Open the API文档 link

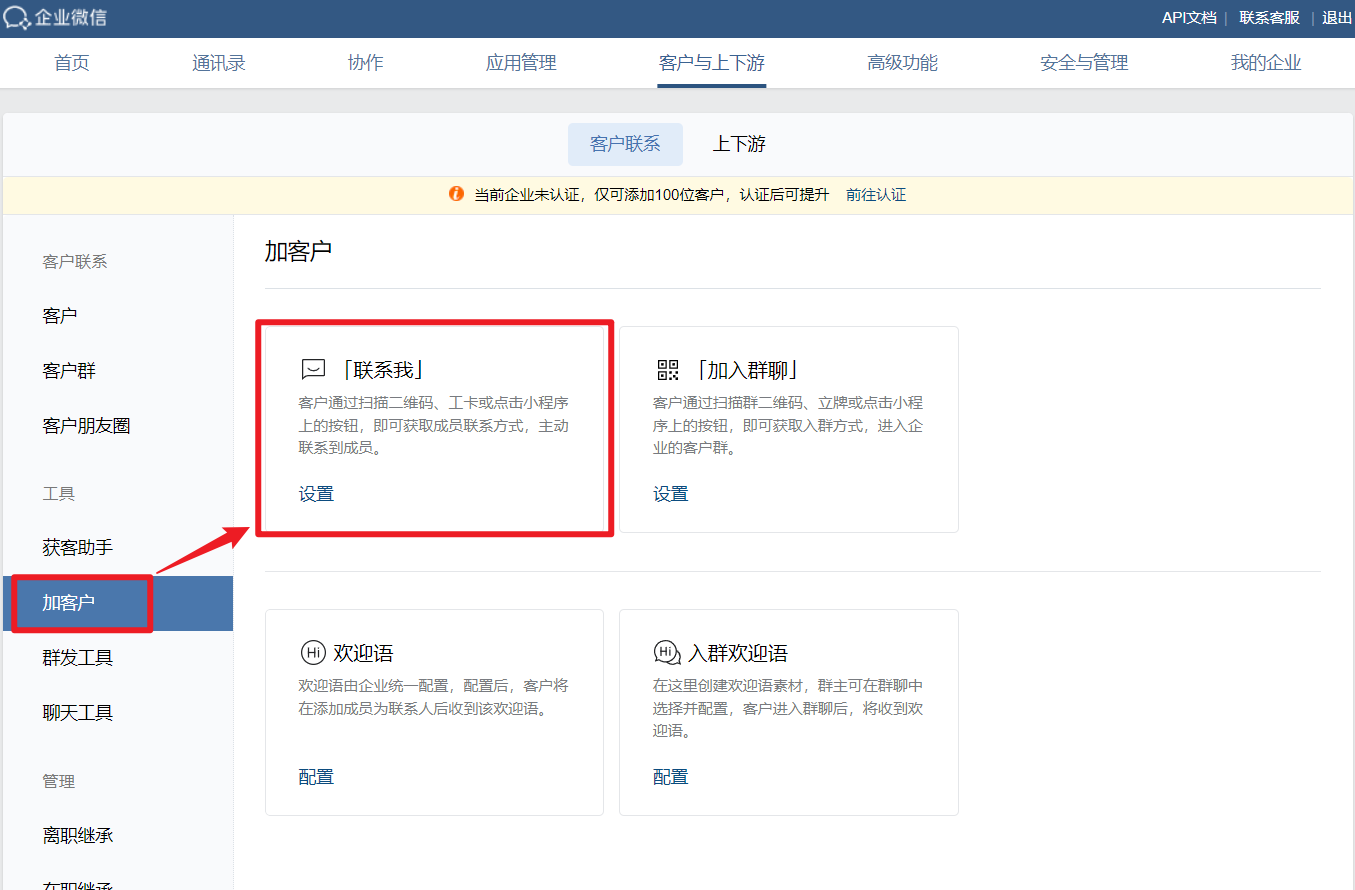[x=1189, y=18]
